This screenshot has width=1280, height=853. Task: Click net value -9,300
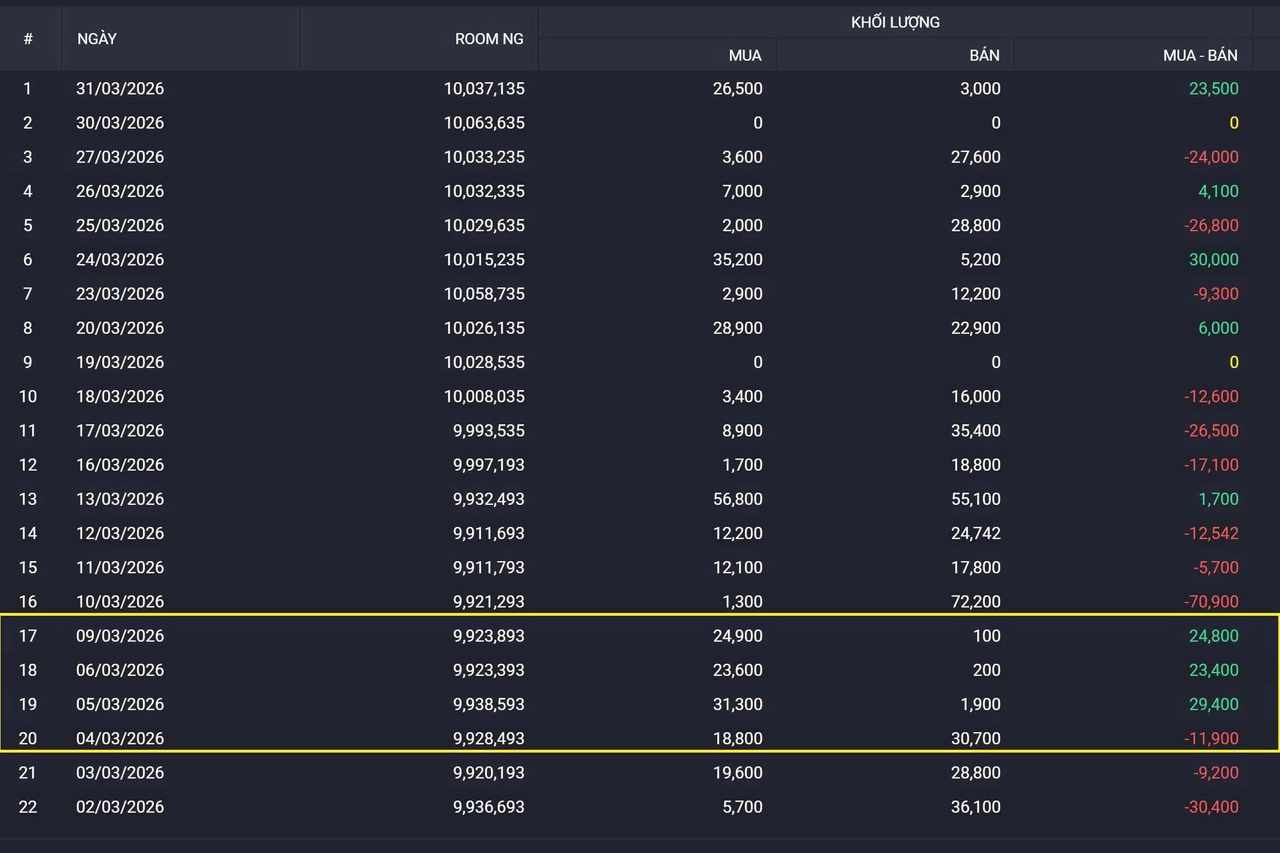pos(1215,294)
